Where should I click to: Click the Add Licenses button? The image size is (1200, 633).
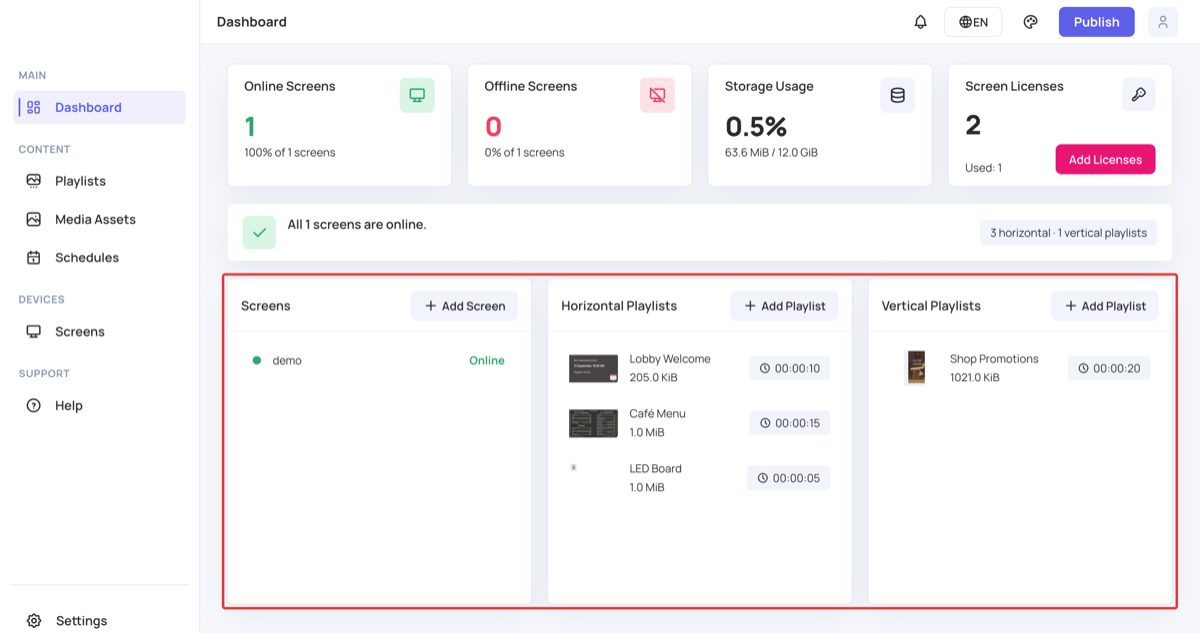pyautogui.click(x=1105, y=159)
